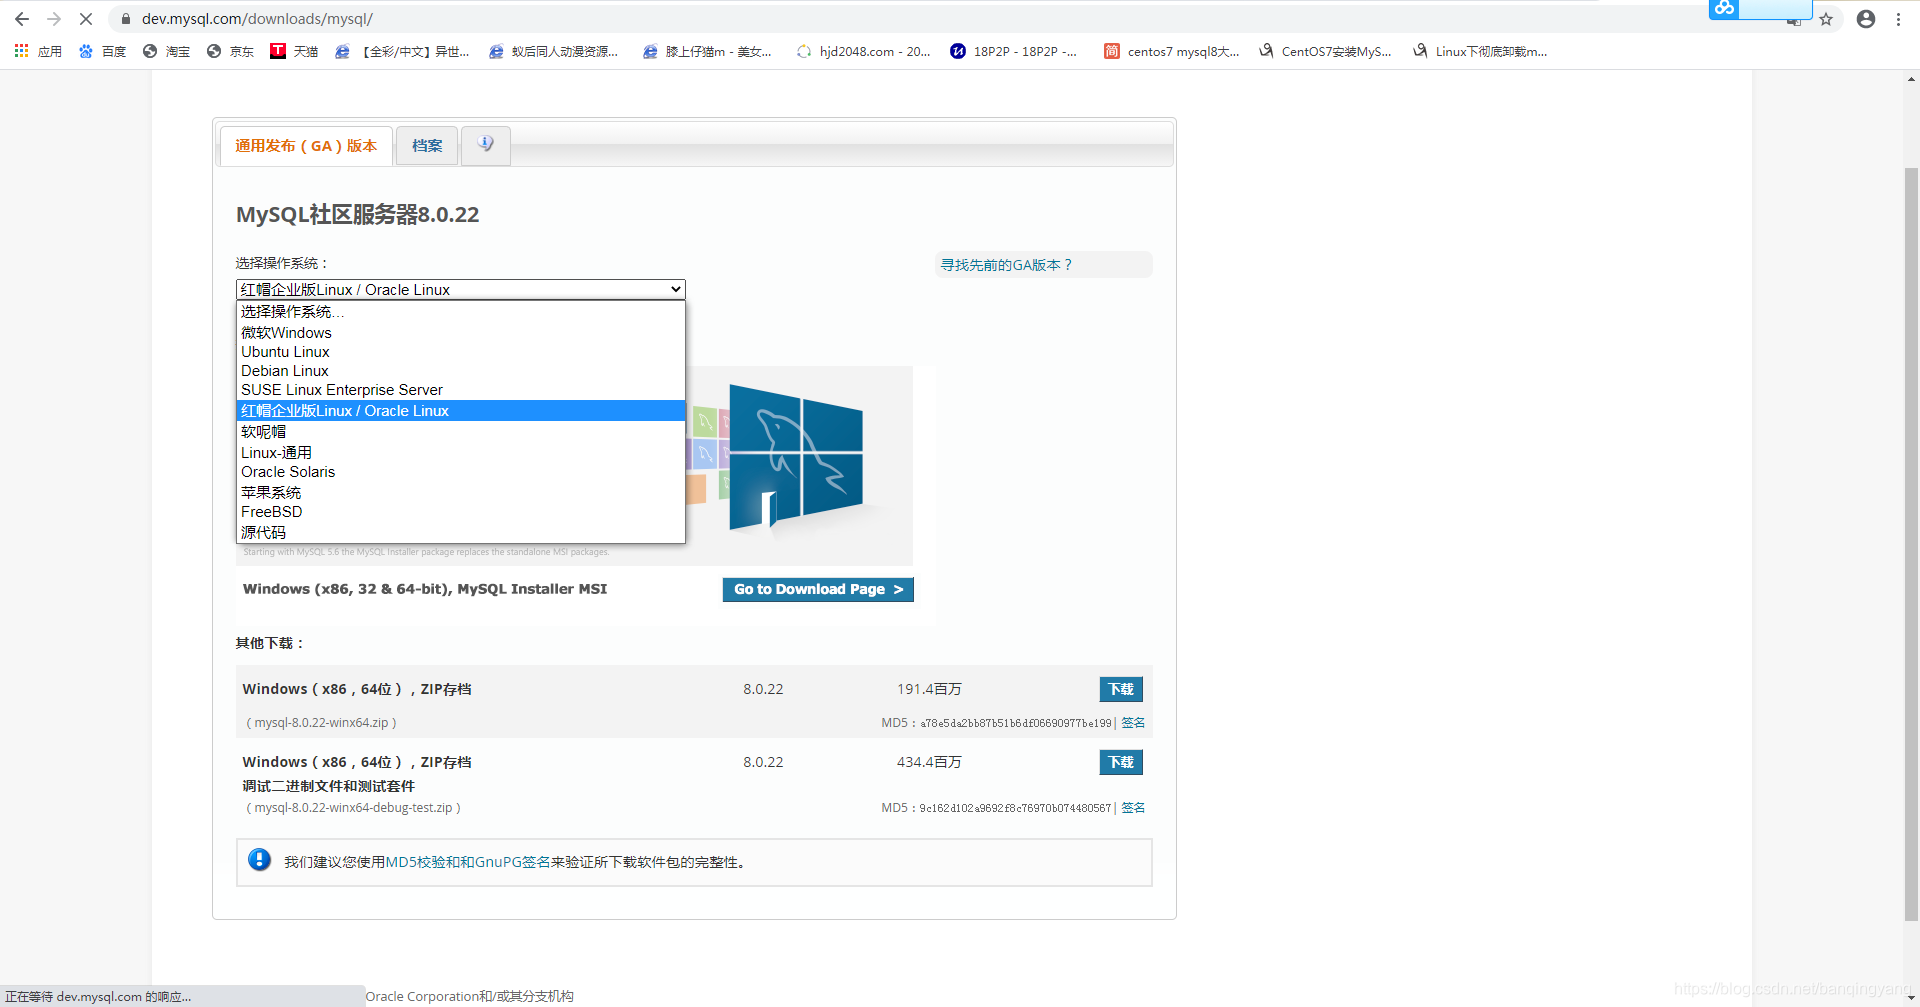
Task: Select Ubuntu Linux in the OS list
Action: point(461,352)
